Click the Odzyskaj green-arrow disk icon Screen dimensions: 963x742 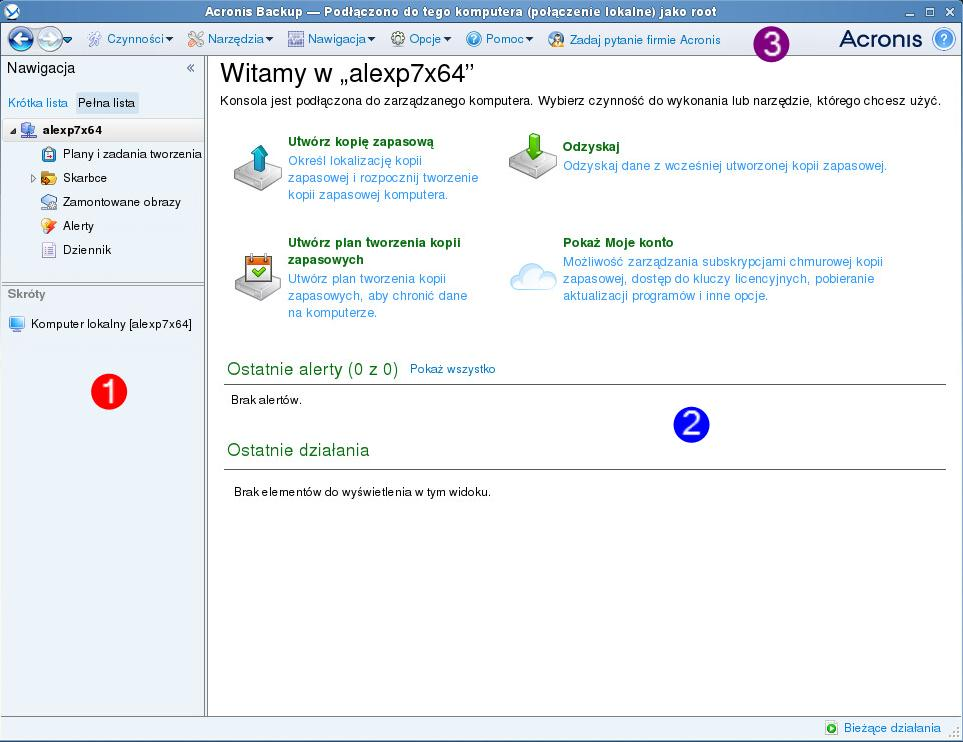[532, 156]
